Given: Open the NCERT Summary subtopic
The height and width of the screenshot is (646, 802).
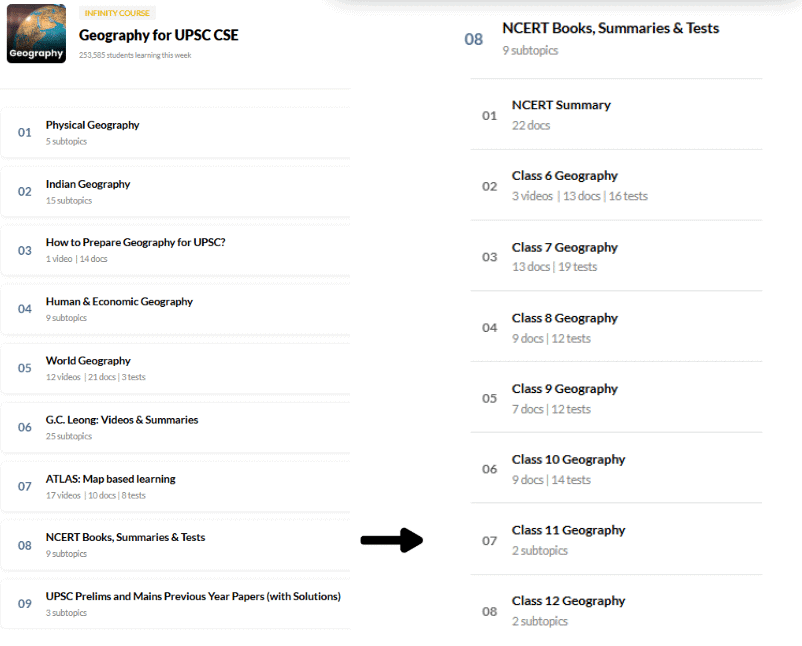Looking at the screenshot, I should [x=616, y=115].
